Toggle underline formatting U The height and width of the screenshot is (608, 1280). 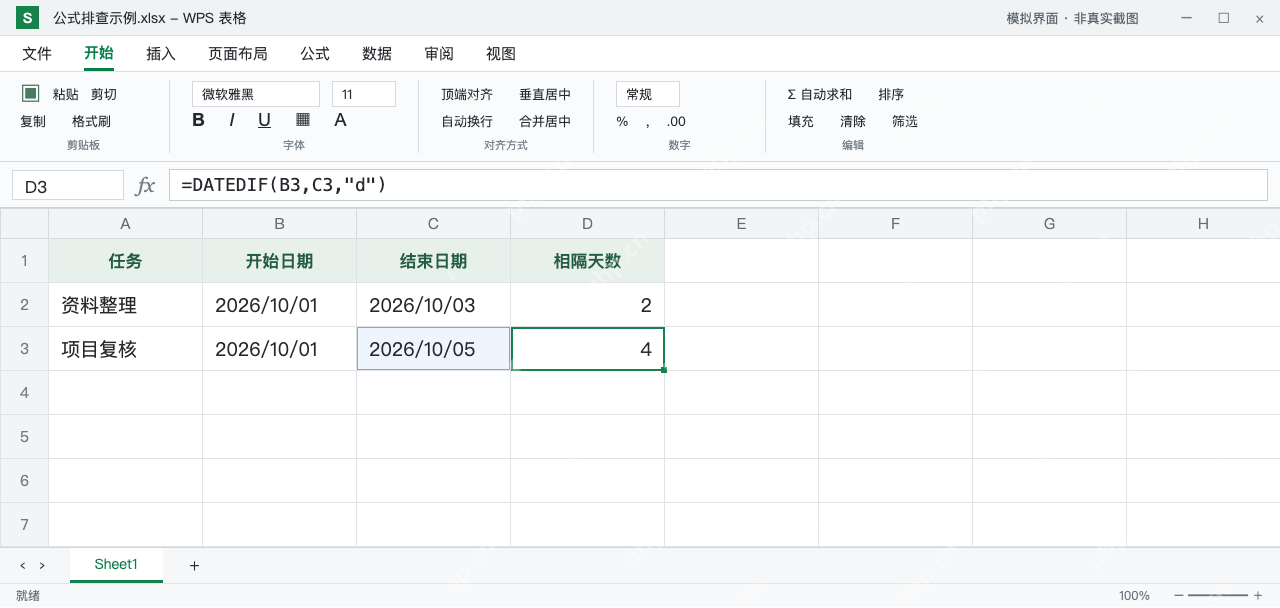tap(264, 120)
